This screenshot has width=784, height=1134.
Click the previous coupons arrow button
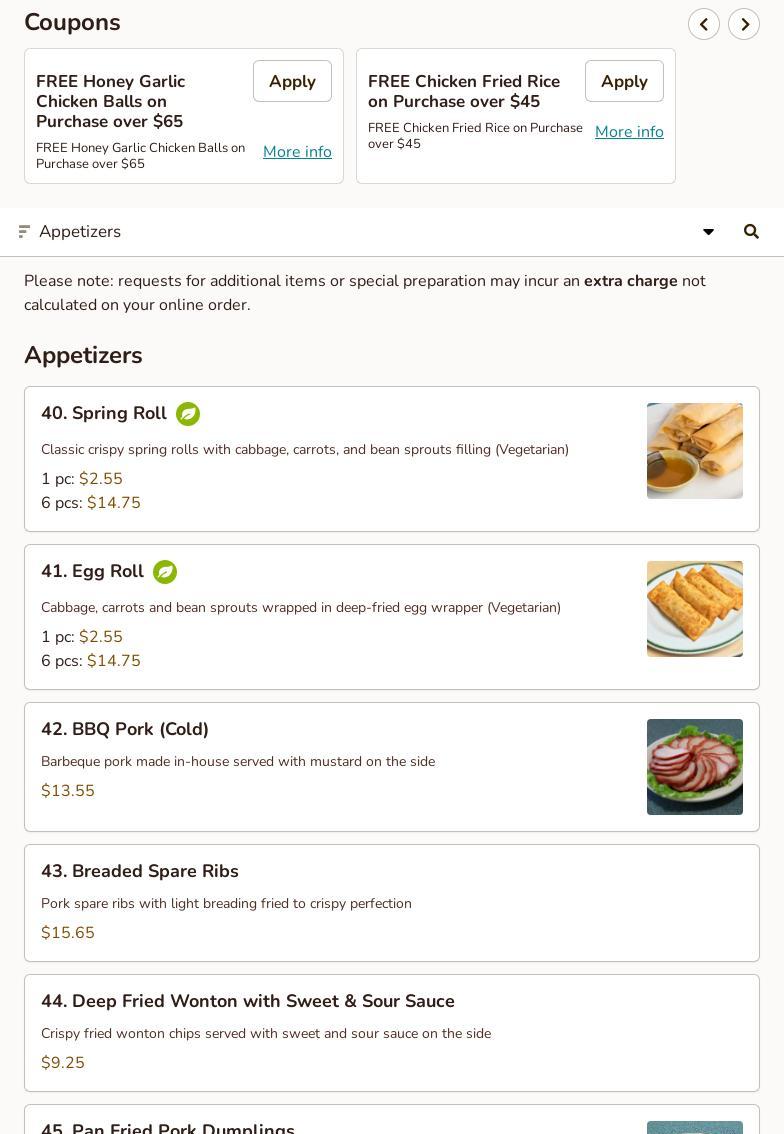(x=703, y=24)
